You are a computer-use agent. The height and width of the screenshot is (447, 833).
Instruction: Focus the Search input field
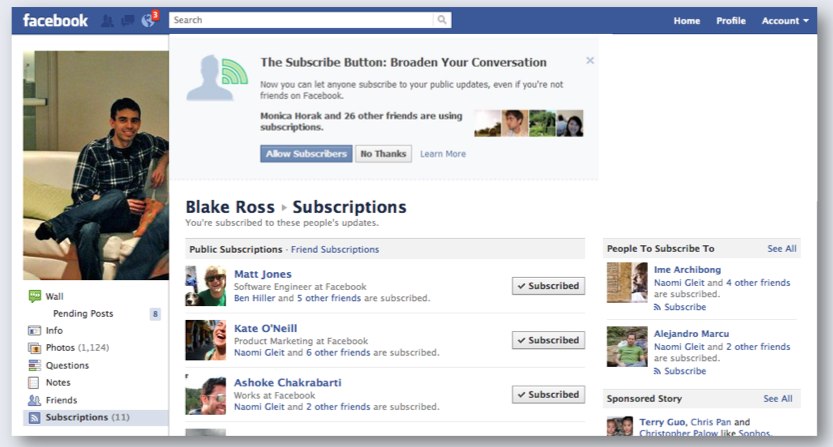[x=301, y=20]
